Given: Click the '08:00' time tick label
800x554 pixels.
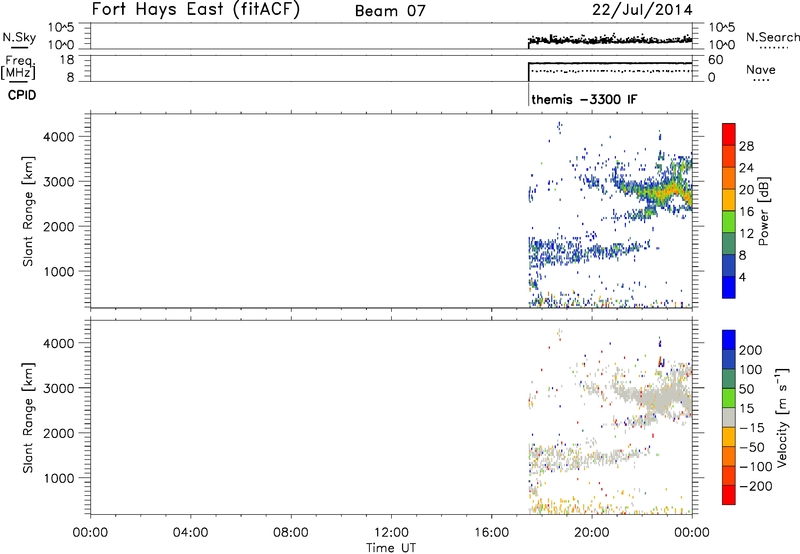Looking at the screenshot, I should coord(291,533).
